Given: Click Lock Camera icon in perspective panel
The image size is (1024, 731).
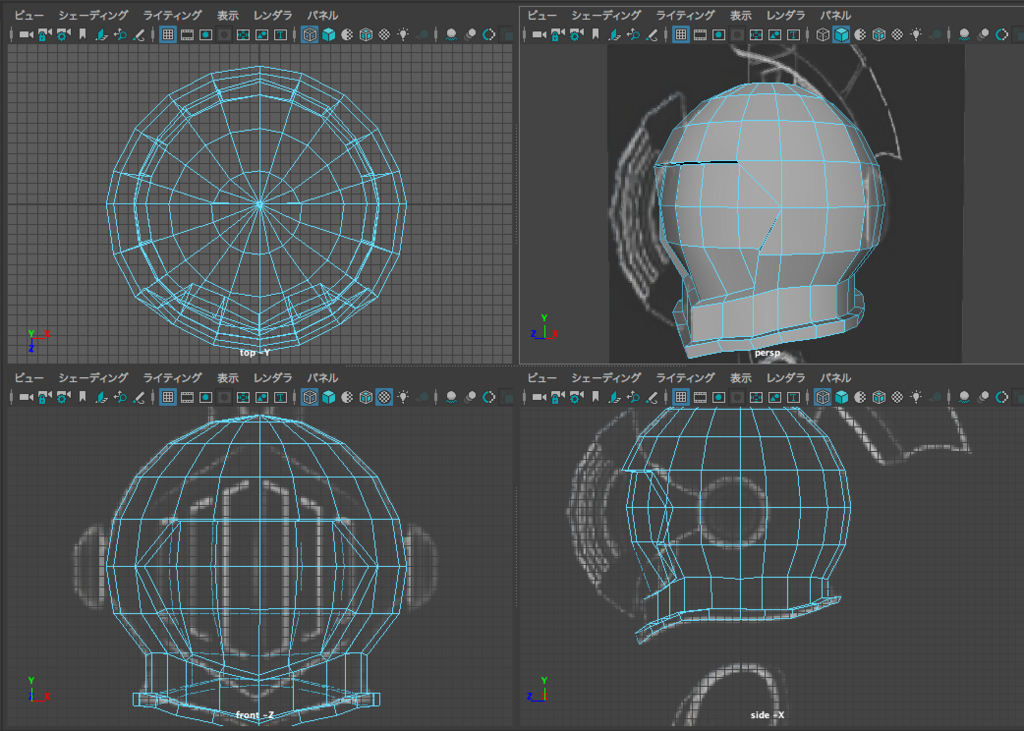Looking at the screenshot, I should (x=558, y=35).
